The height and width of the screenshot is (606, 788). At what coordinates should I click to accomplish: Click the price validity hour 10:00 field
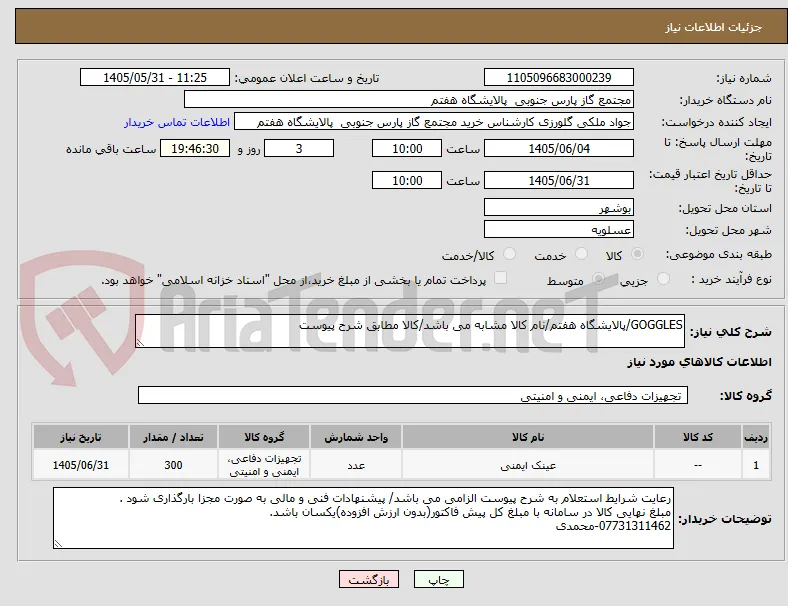[407, 180]
